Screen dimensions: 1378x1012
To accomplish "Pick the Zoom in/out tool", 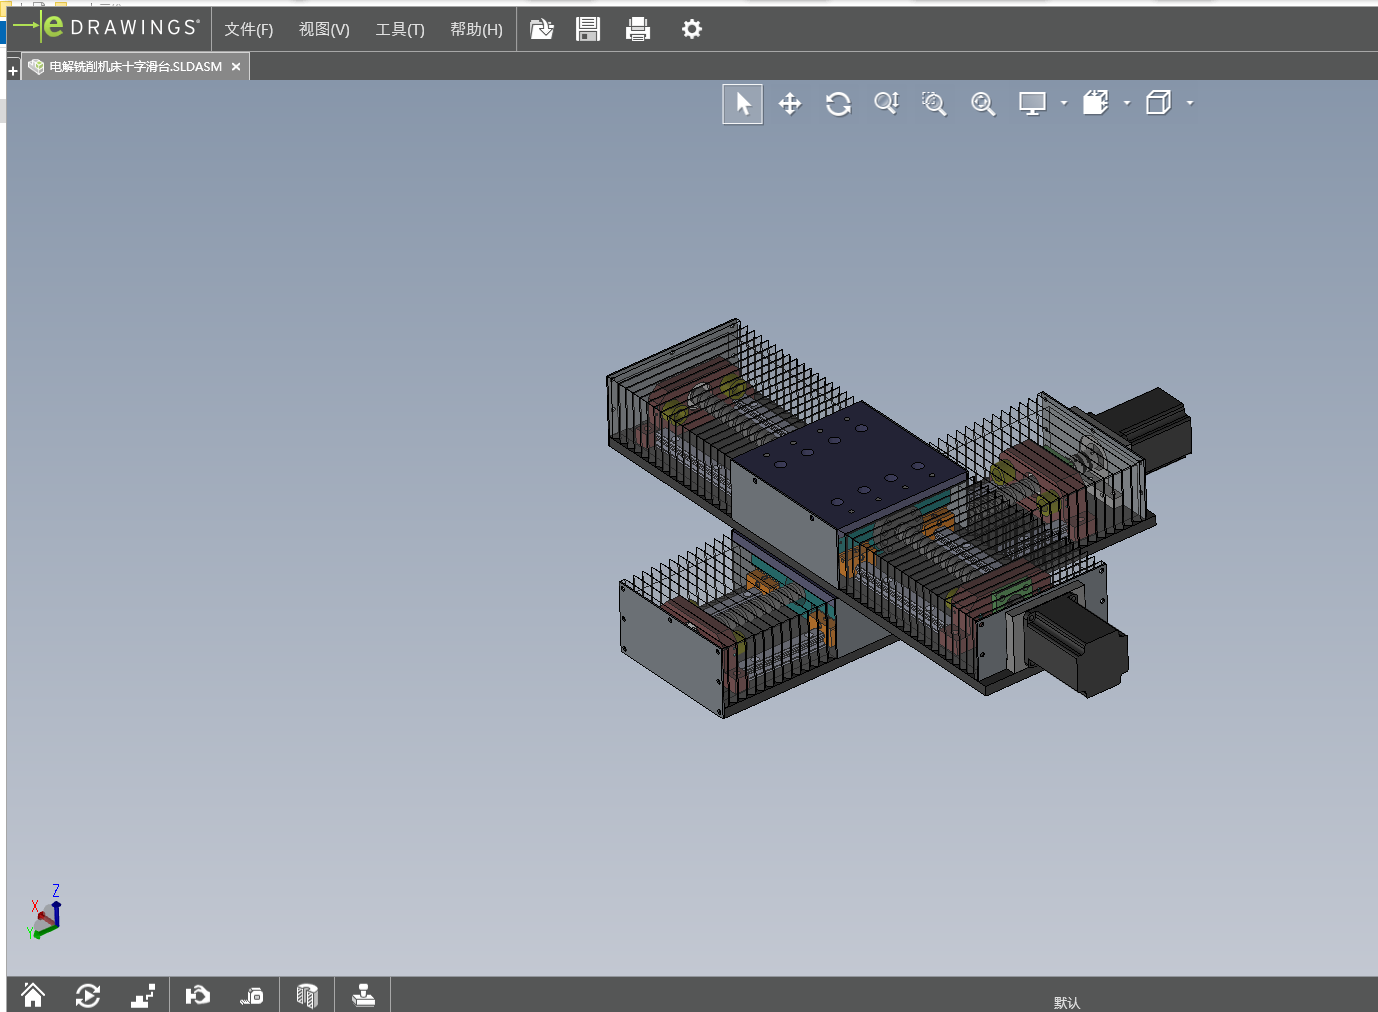I will click(886, 104).
